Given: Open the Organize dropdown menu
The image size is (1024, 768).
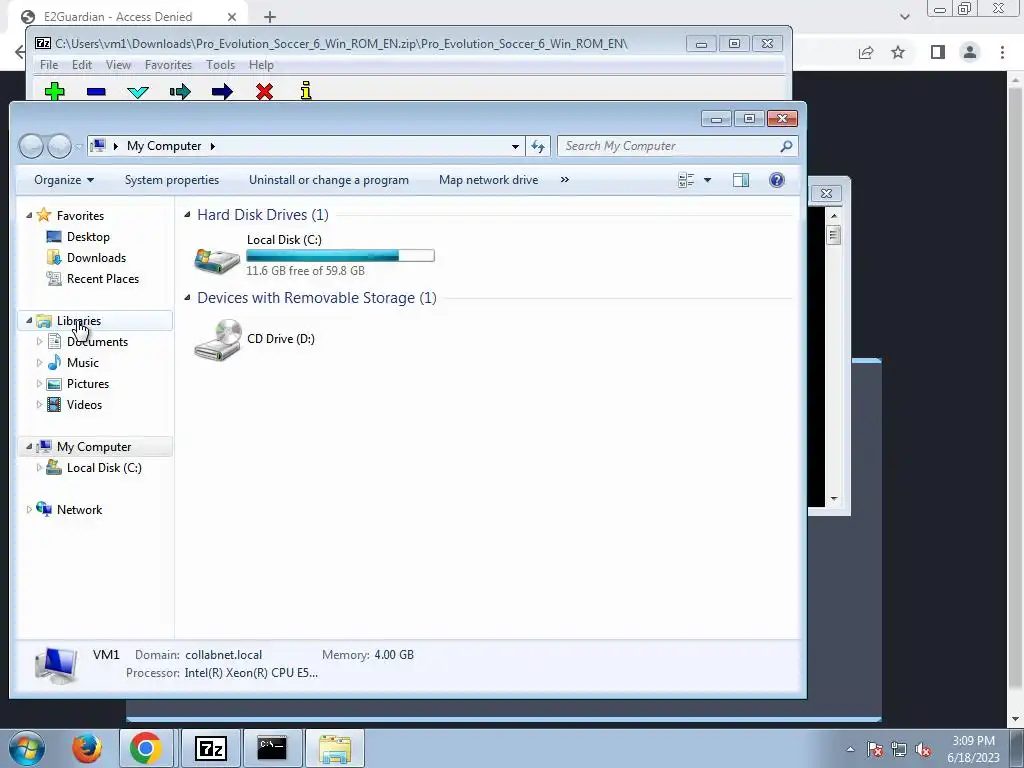Looking at the screenshot, I should tap(64, 180).
